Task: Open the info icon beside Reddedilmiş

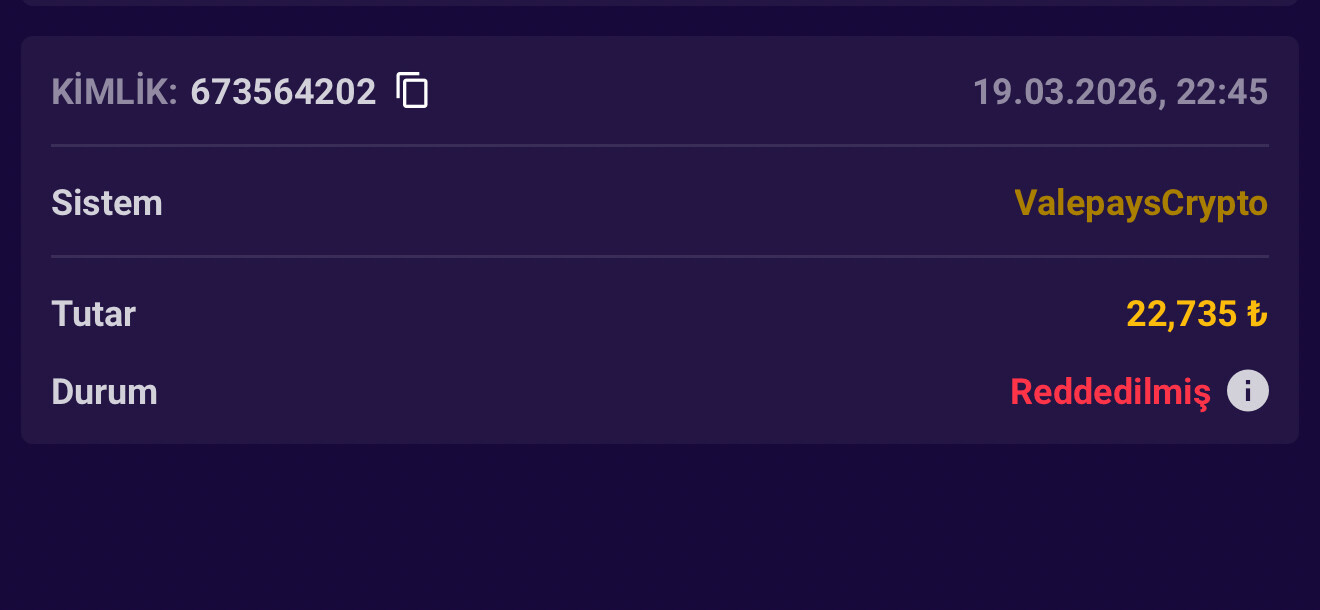Action: tap(1248, 390)
